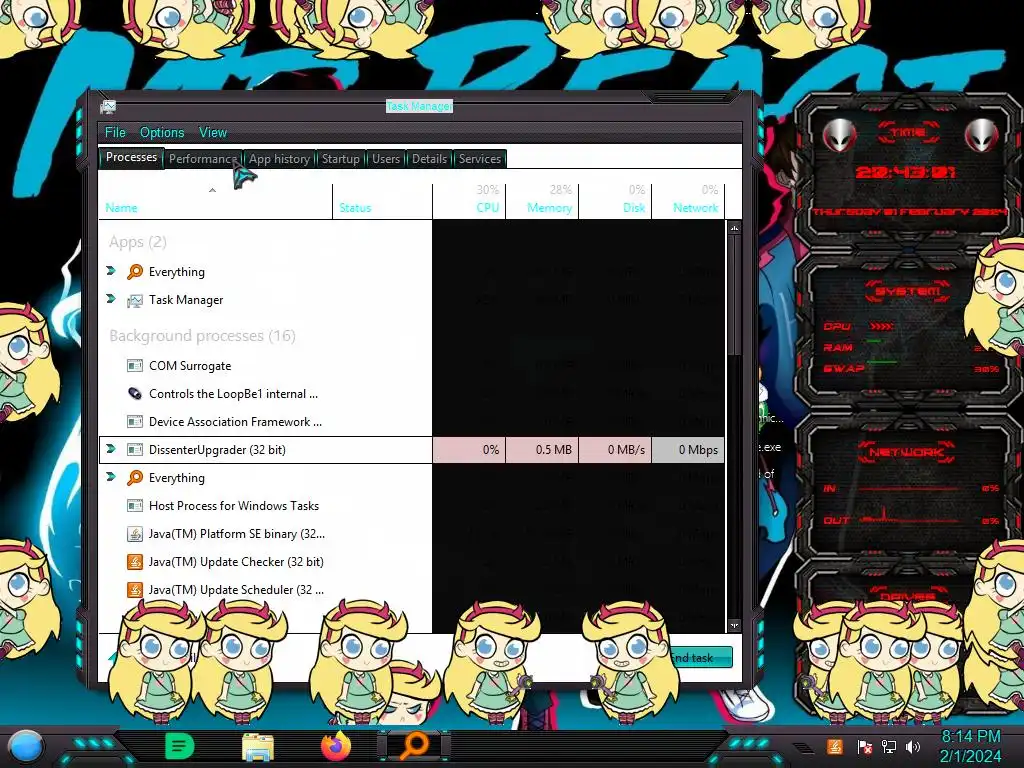
Task: Open the File menu
Action: click(115, 132)
